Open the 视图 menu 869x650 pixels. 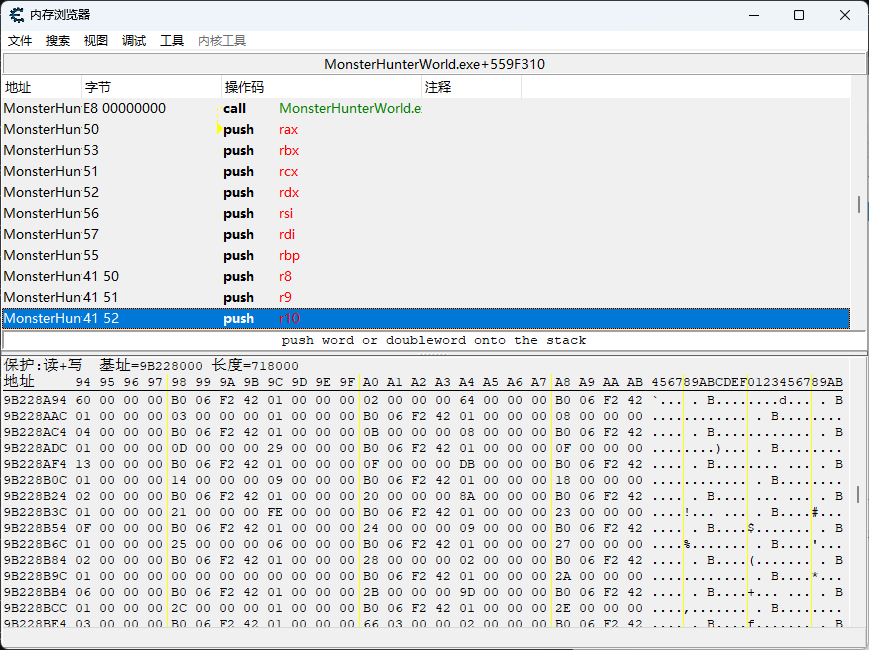pyautogui.click(x=96, y=41)
